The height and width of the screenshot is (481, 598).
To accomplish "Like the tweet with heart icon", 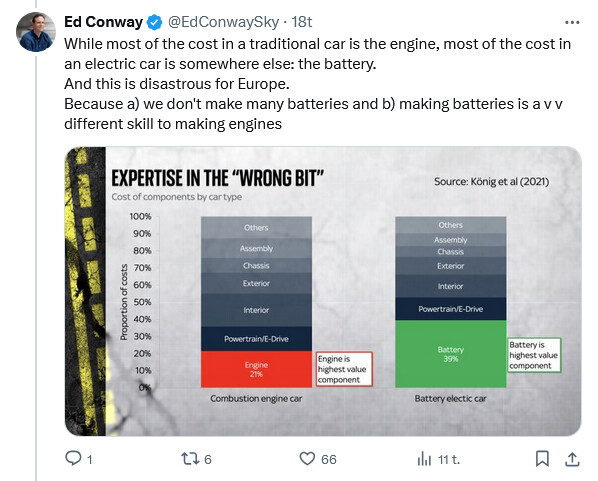I will click(307, 458).
